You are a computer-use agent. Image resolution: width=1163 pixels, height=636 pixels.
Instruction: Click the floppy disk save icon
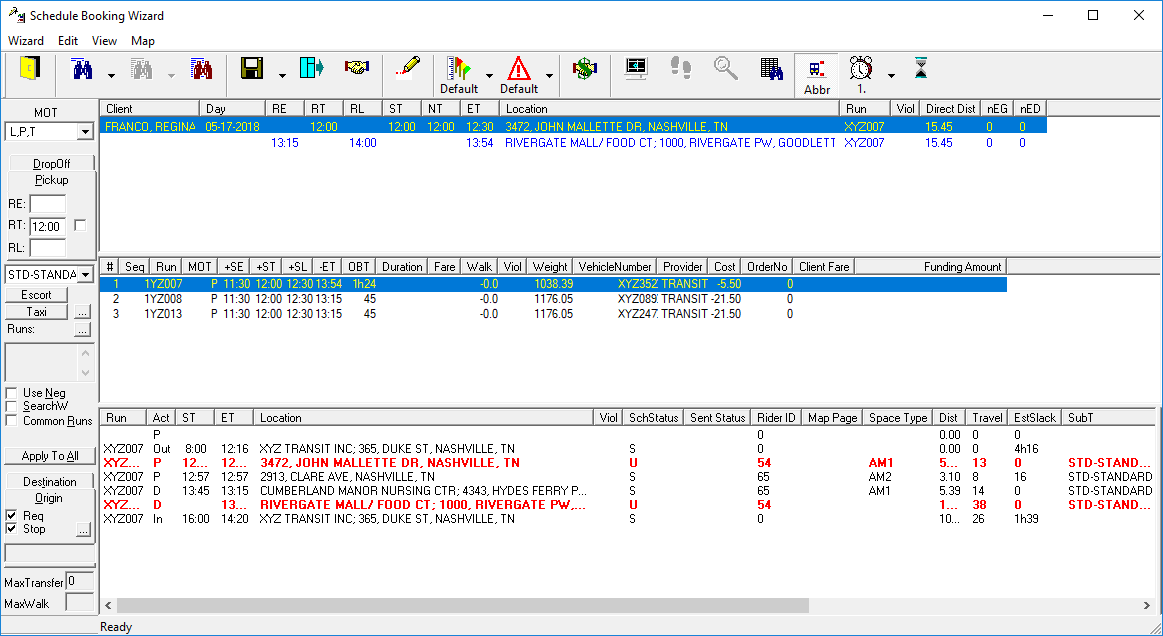click(252, 69)
